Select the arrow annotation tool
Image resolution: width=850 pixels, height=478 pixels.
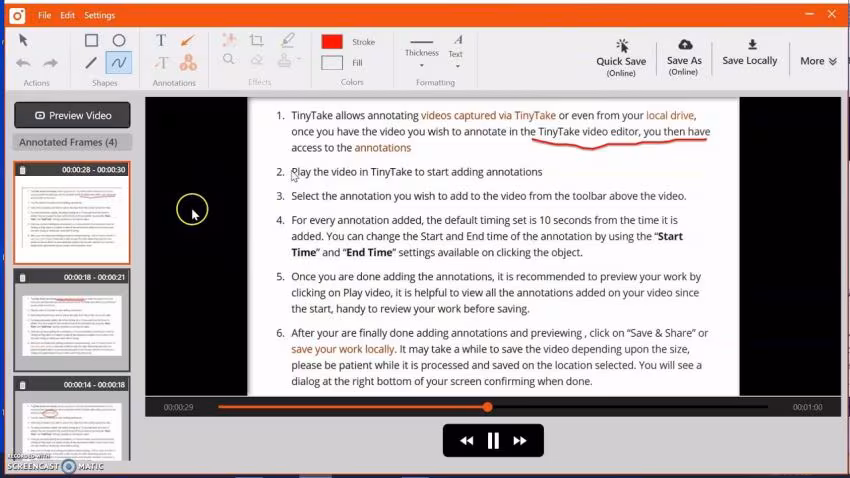(188, 40)
